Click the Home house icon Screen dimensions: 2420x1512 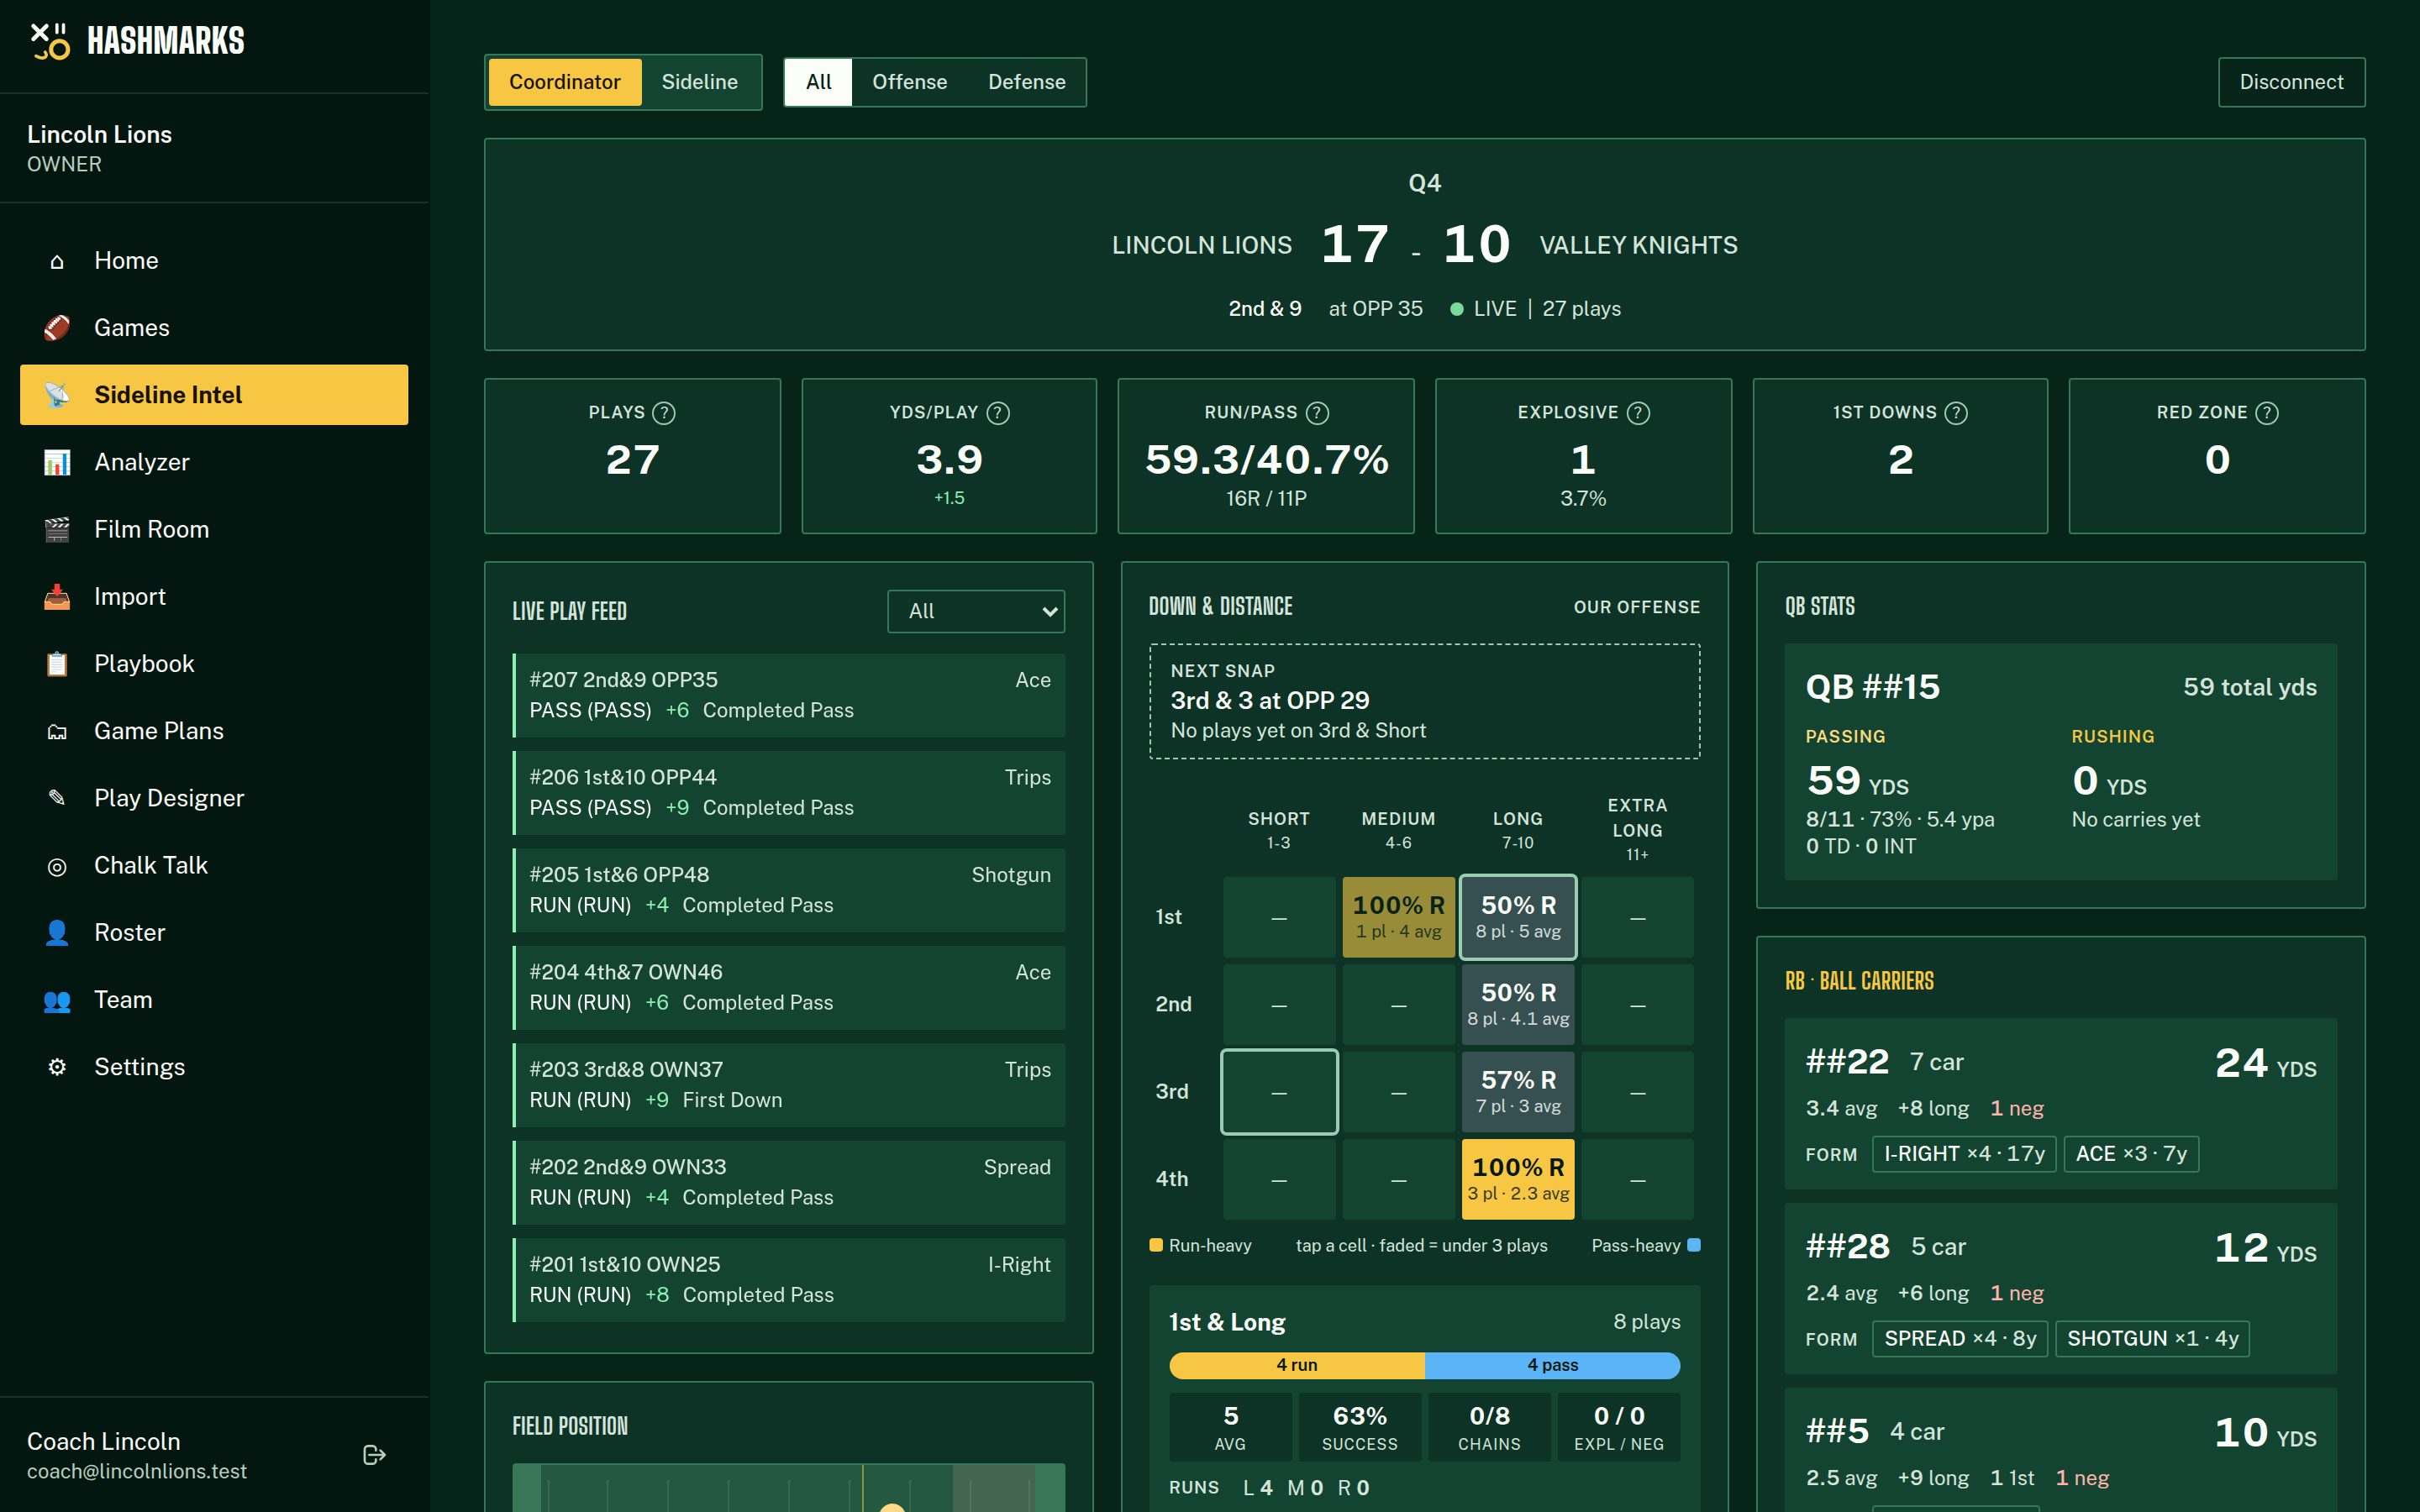(57, 261)
